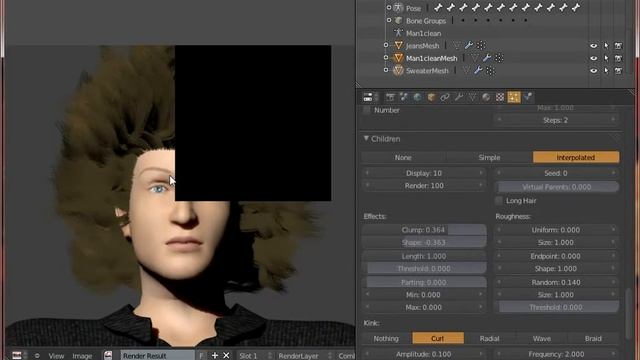Viewport: 640px width, 360px height.
Task: Enable the Long Hair checkbox
Action: 499,200
